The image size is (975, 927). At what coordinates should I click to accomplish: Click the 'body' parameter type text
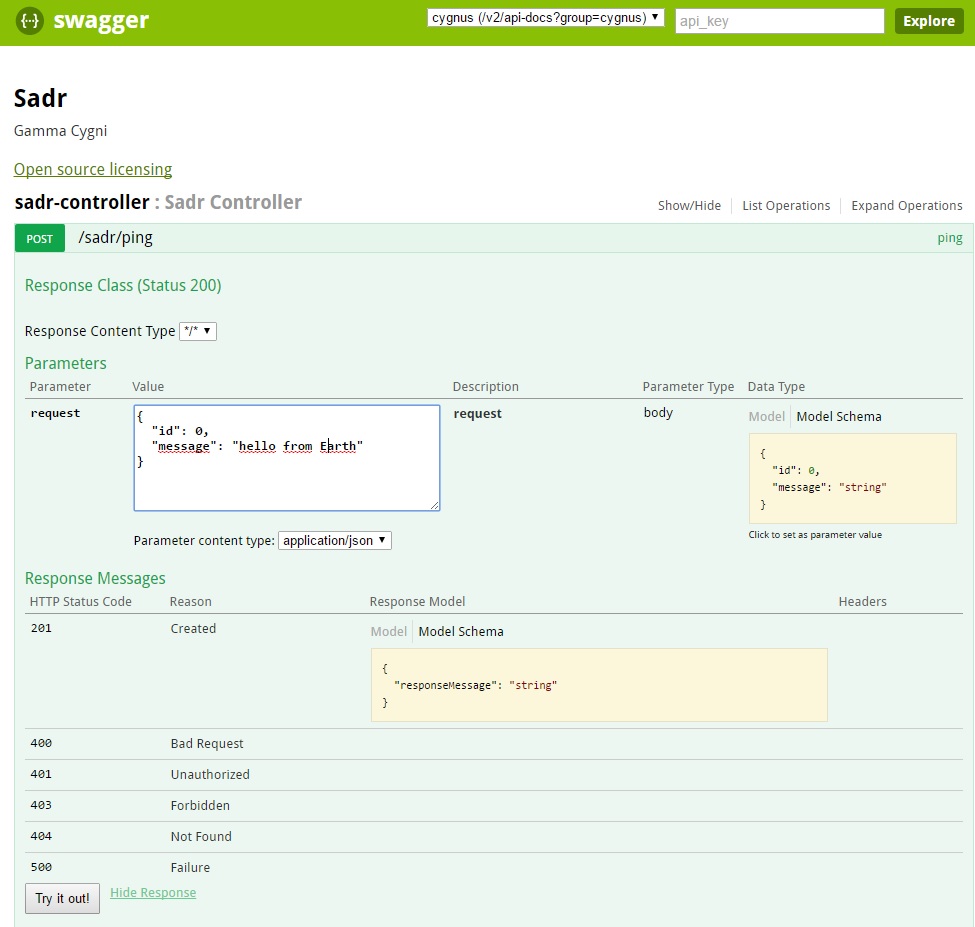pyautogui.click(x=658, y=413)
